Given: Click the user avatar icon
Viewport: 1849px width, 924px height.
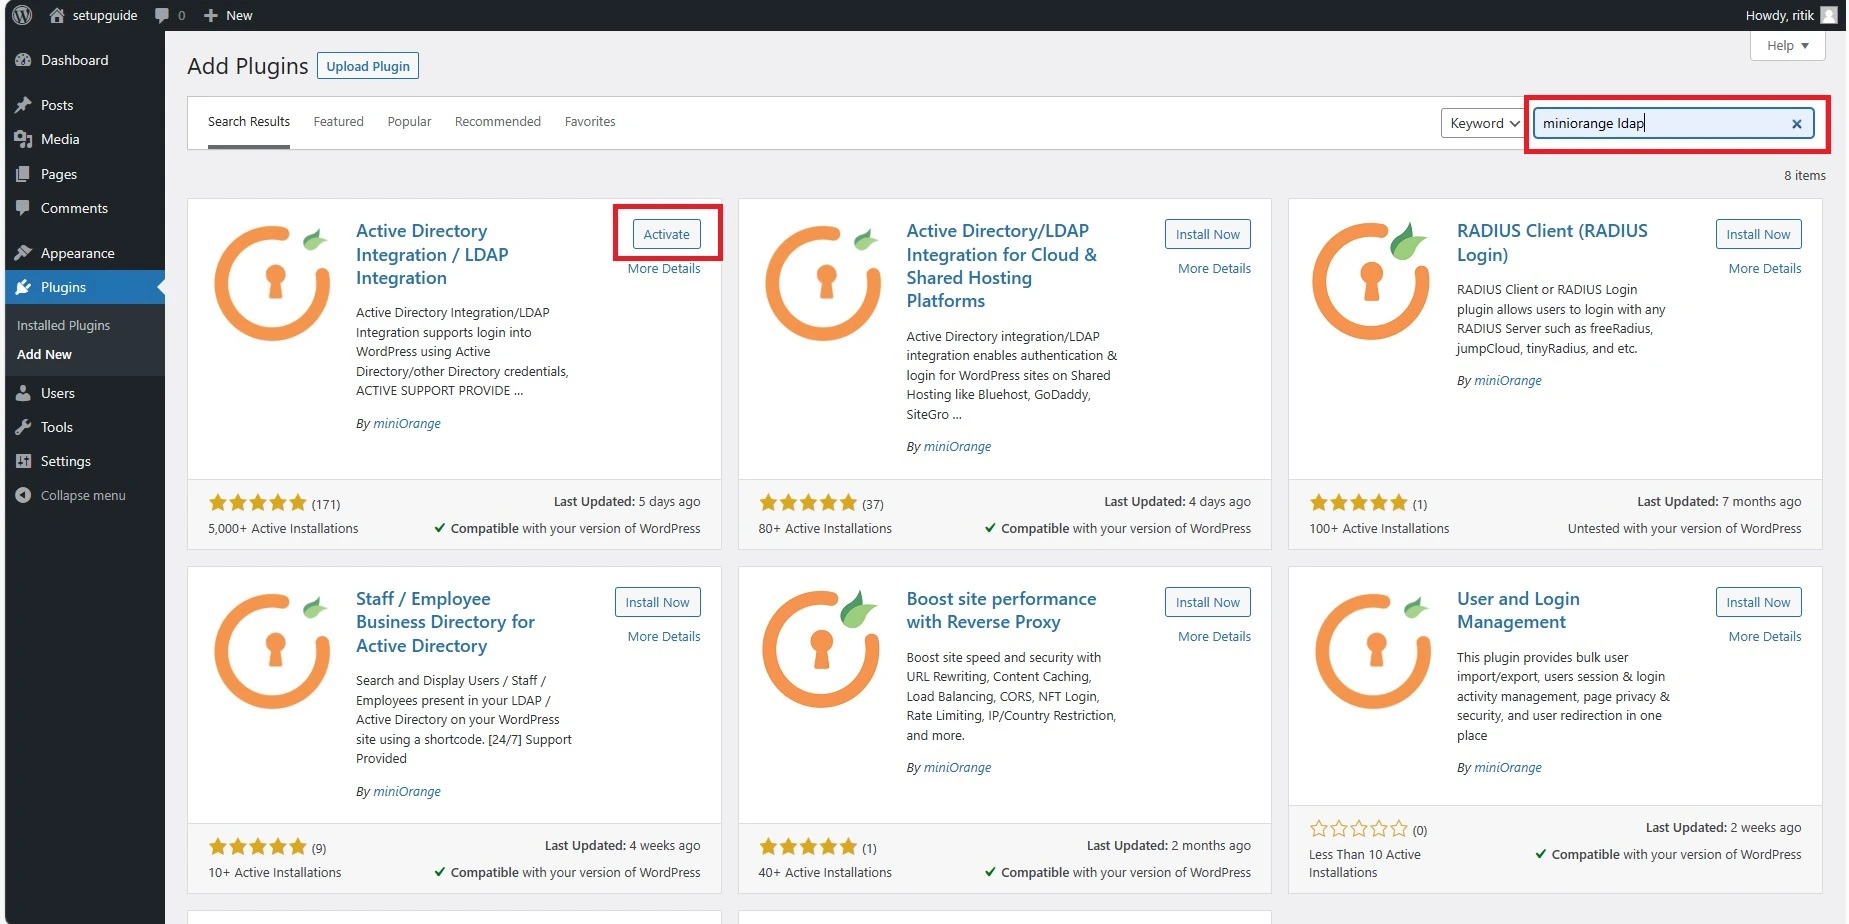Looking at the screenshot, I should coord(1829,15).
